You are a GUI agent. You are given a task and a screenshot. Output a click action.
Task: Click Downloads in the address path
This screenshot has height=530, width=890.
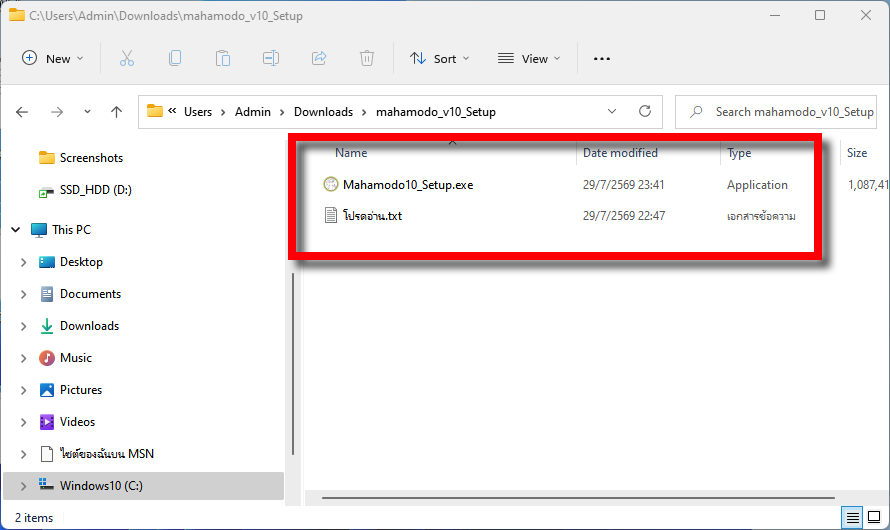[324, 112]
